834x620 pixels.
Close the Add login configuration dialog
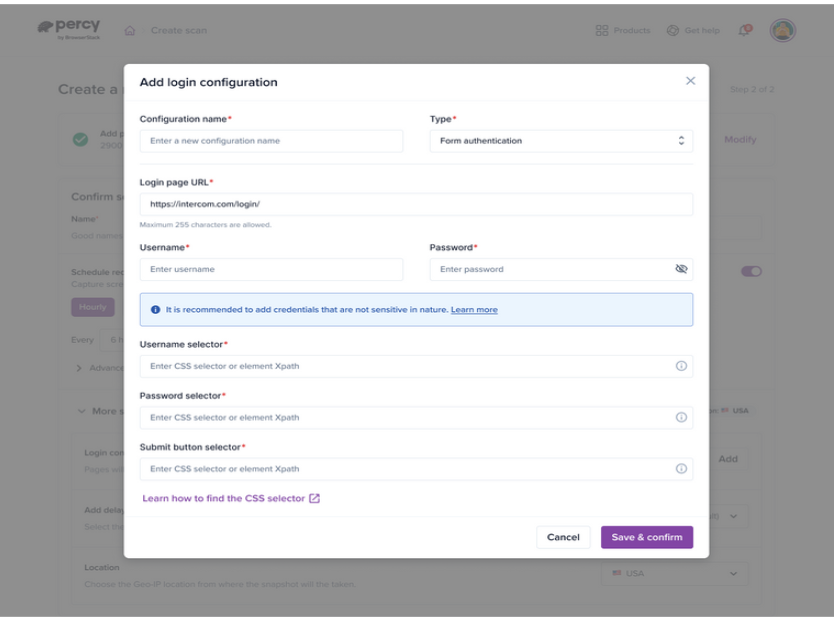point(690,81)
